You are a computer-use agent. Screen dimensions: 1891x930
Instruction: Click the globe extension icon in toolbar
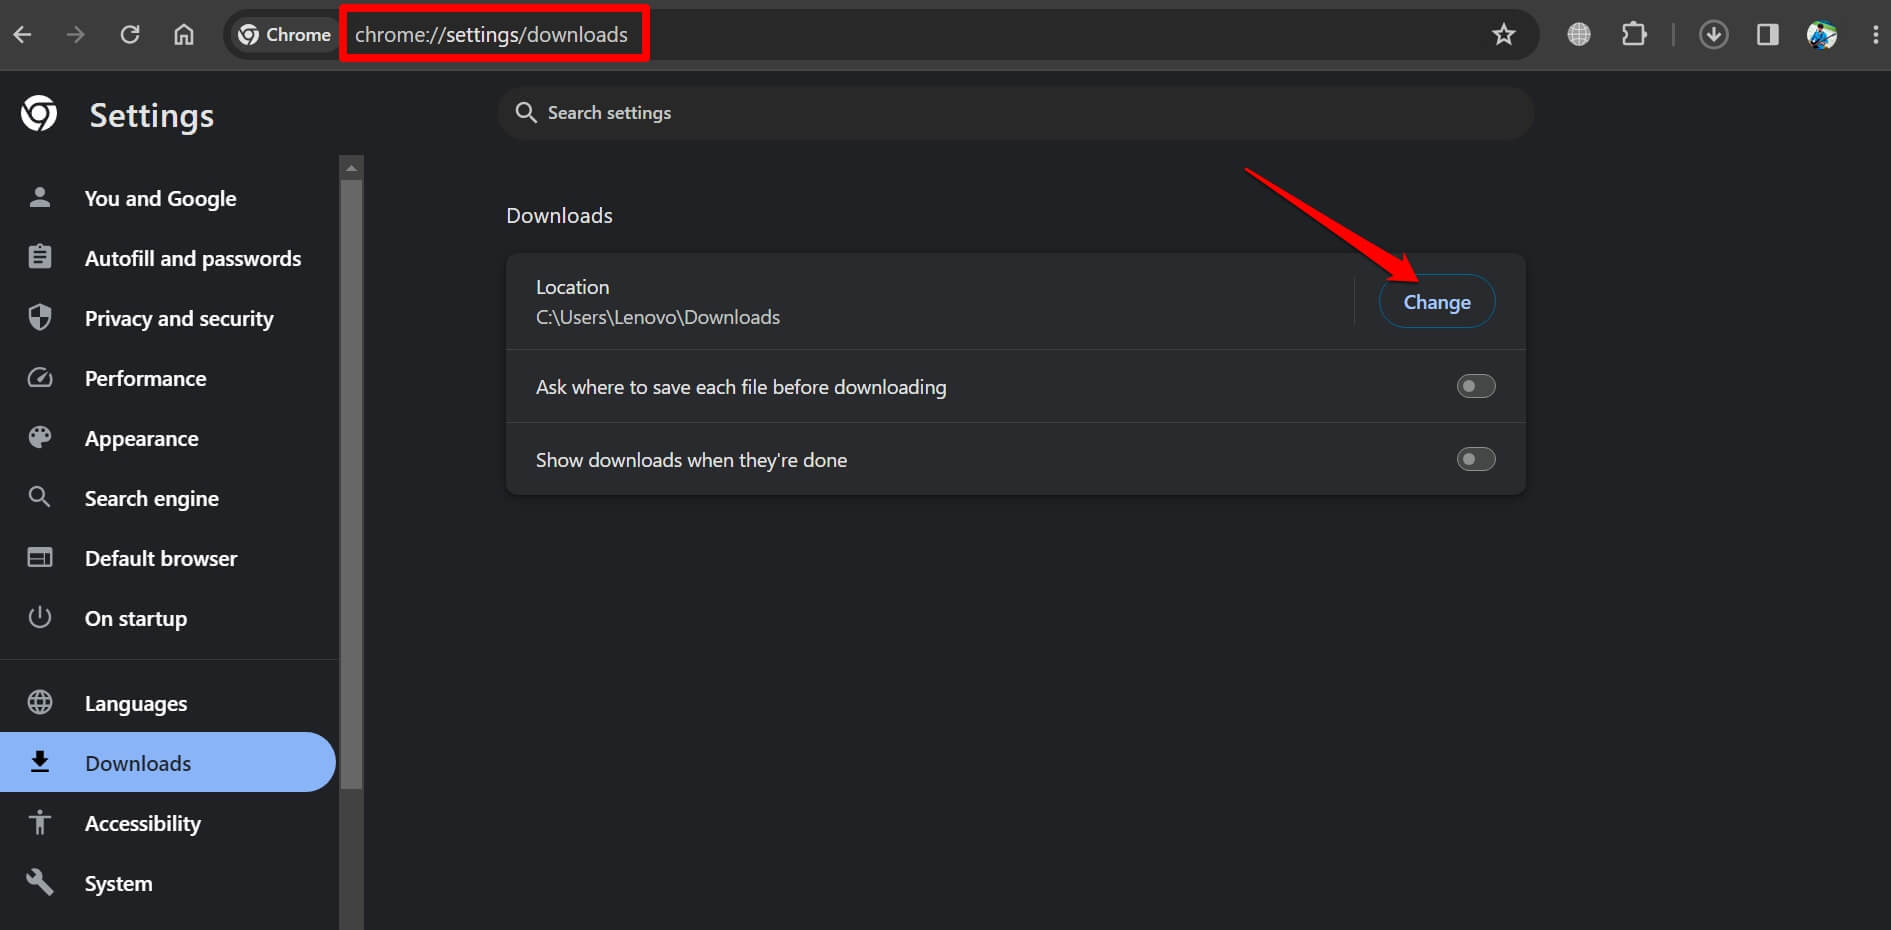[x=1579, y=35]
